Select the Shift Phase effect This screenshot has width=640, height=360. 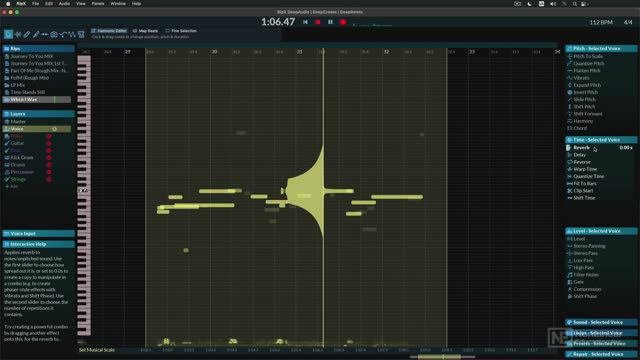585,296
